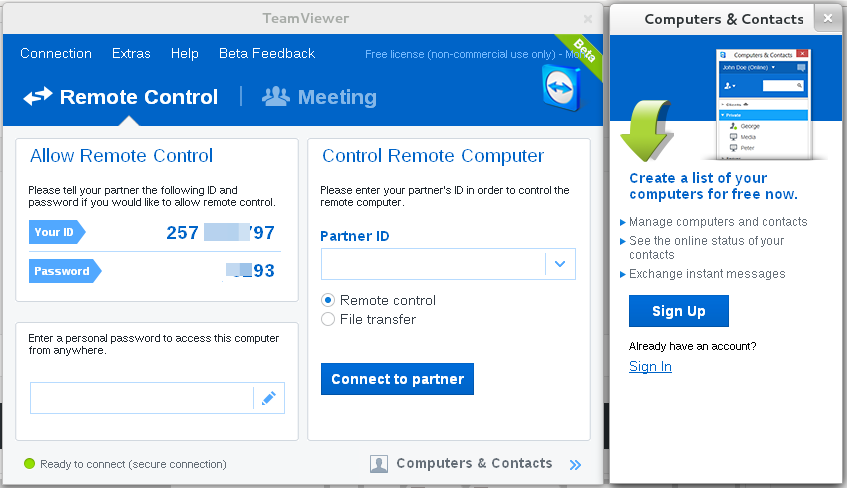Open the Extras menu
Screen dimensions: 847x488
coord(131,53)
